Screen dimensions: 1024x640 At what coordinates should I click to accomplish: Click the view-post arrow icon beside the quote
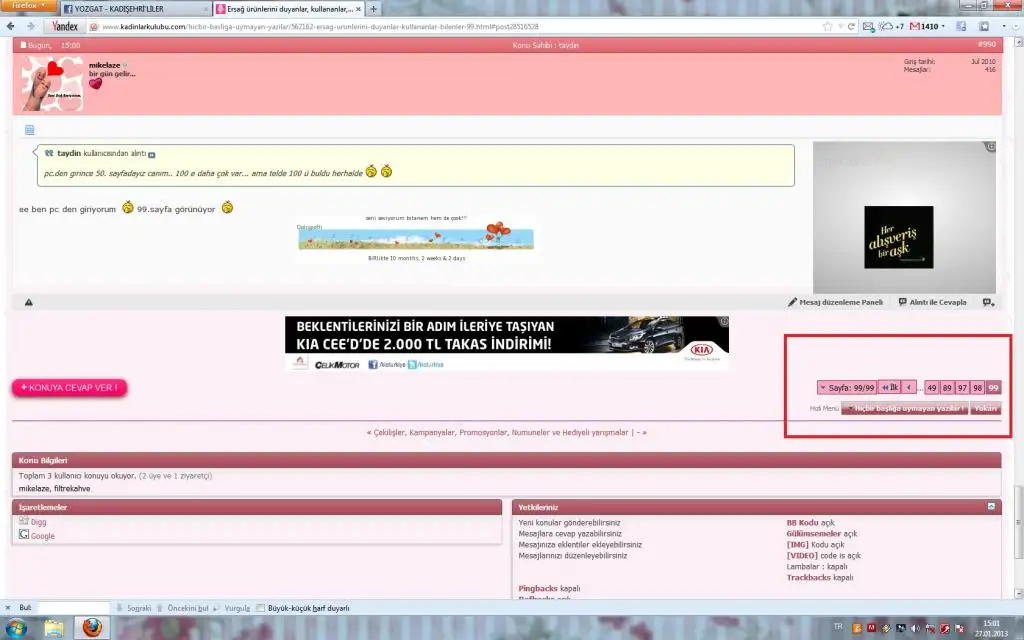(x=152, y=154)
